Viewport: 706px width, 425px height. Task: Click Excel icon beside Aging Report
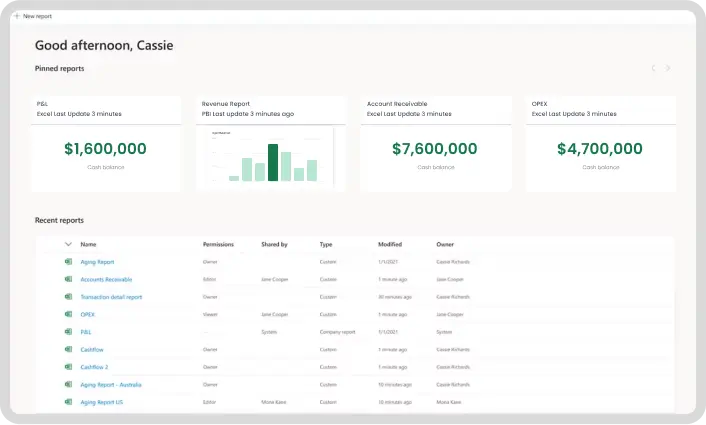68,262
